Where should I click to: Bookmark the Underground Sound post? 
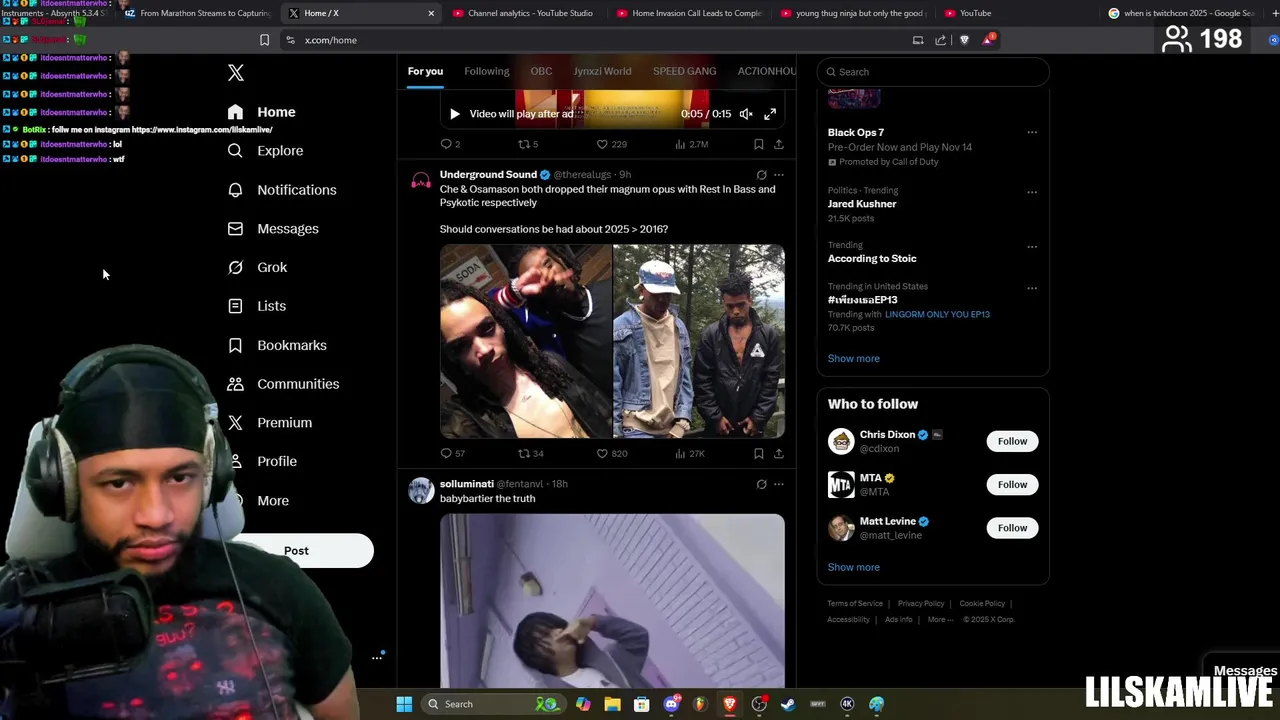[759, 453]
